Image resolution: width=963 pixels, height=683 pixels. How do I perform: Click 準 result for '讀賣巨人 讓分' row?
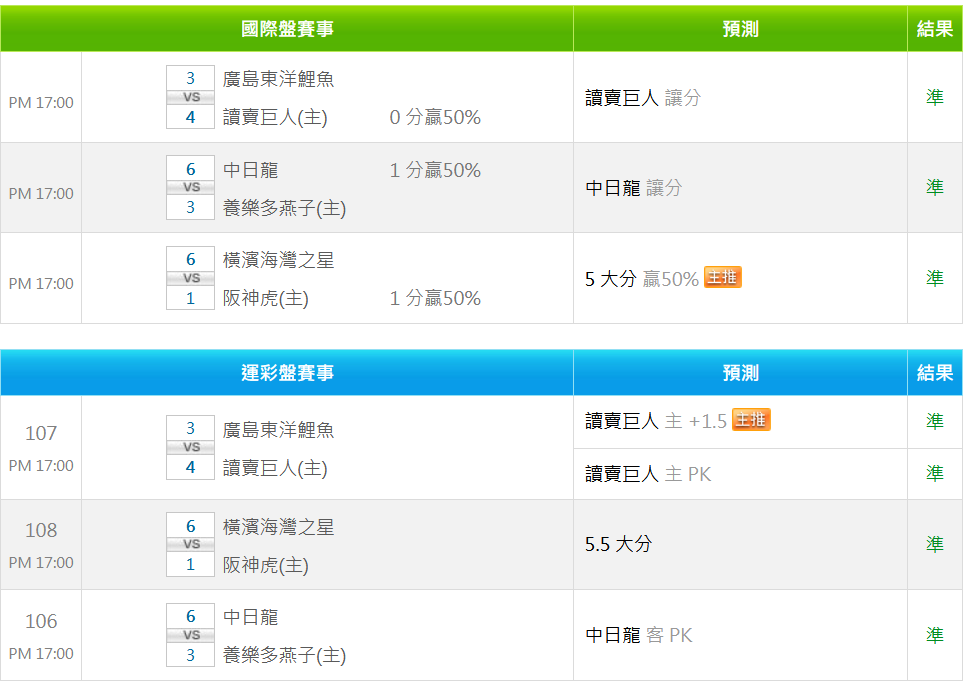[x=935, y=97]
